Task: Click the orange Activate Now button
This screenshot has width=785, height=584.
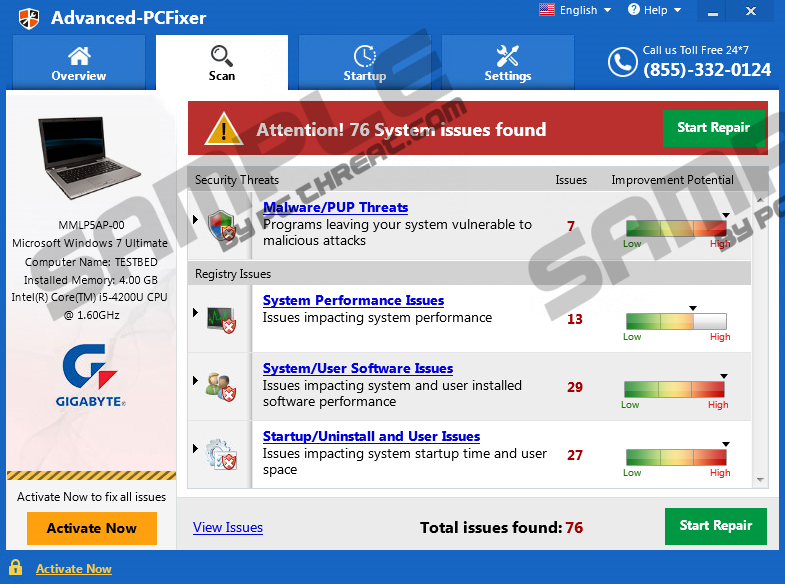Action: coord(92,528)
